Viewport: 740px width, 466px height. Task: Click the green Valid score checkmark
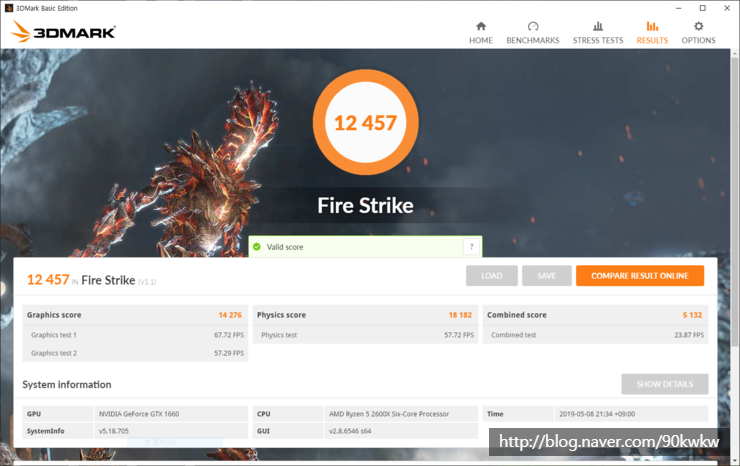pos(257,247)
